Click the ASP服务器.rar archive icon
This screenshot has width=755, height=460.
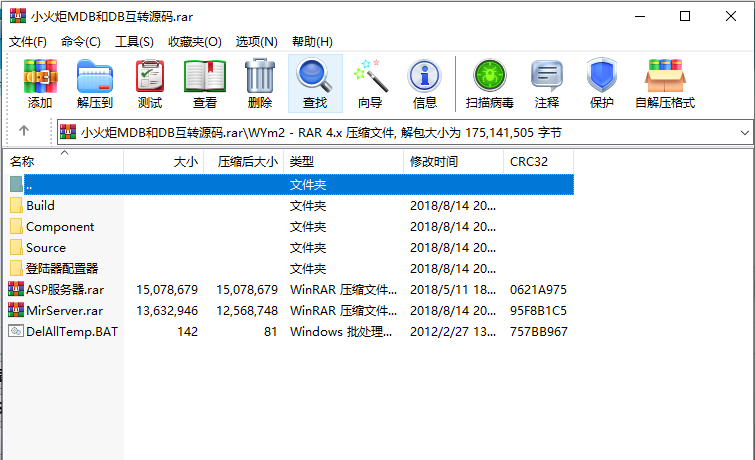pos(16,289)
